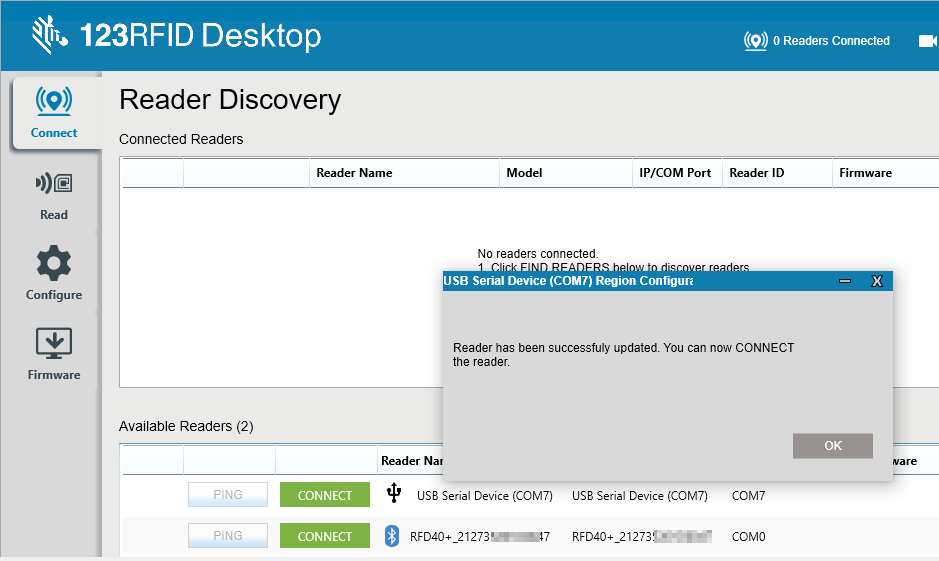Click the Bluetooth icon for RFD40+ reader
Image resolution: width=939 pixels, height=561 pixels.
pyautogui.click(x=392, y=536)
